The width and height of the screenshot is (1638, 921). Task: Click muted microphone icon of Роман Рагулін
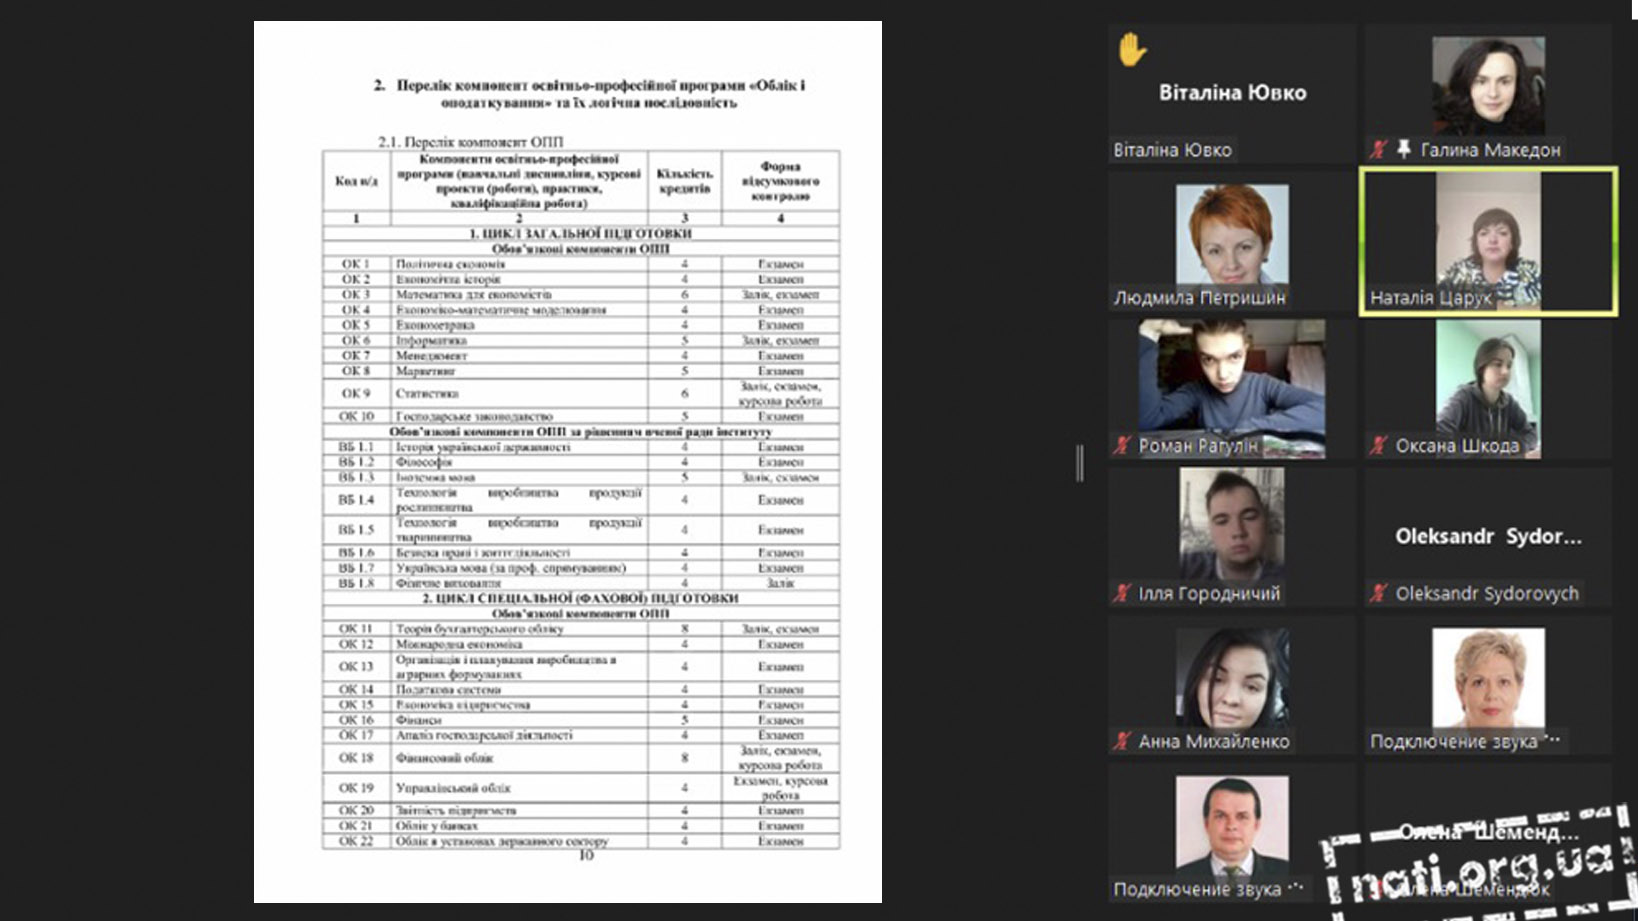point(1122,445)
